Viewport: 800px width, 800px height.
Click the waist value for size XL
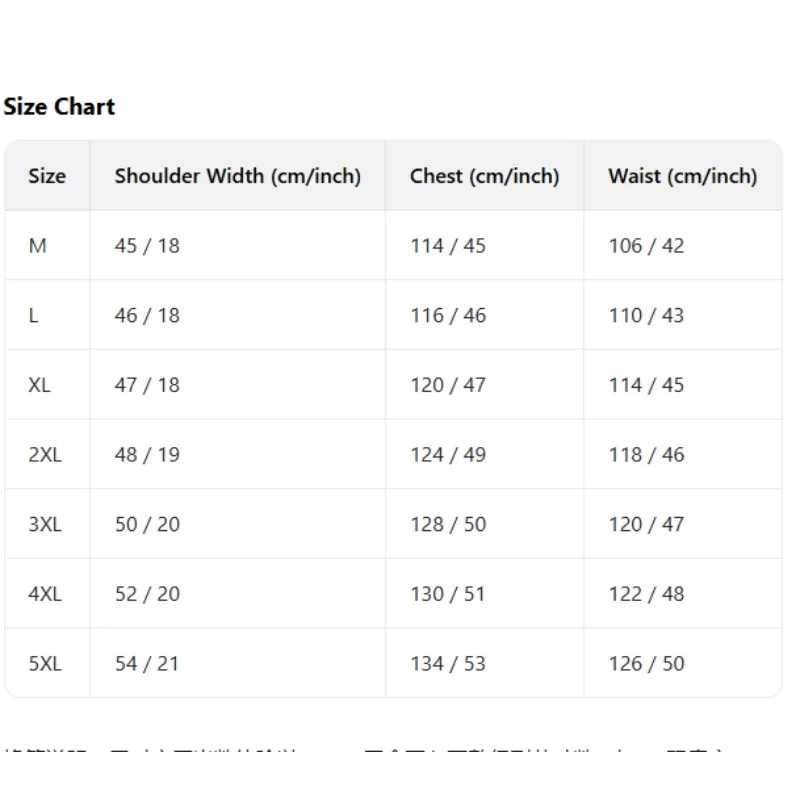pyautogui.click(x=646, y=385)
